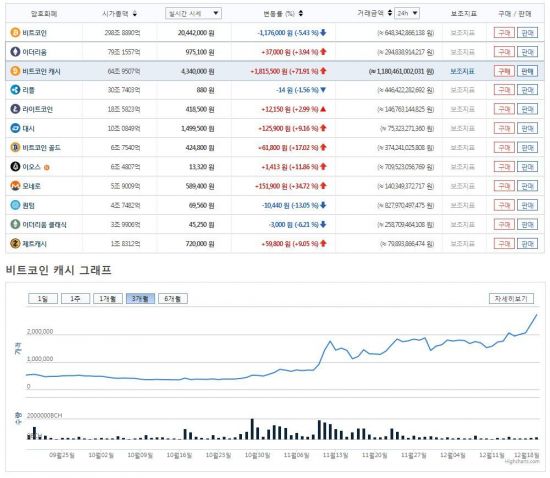Click the sell (판매) button for 대시
This screenshot has height=478, width=550.
click(x=527, y=128)
